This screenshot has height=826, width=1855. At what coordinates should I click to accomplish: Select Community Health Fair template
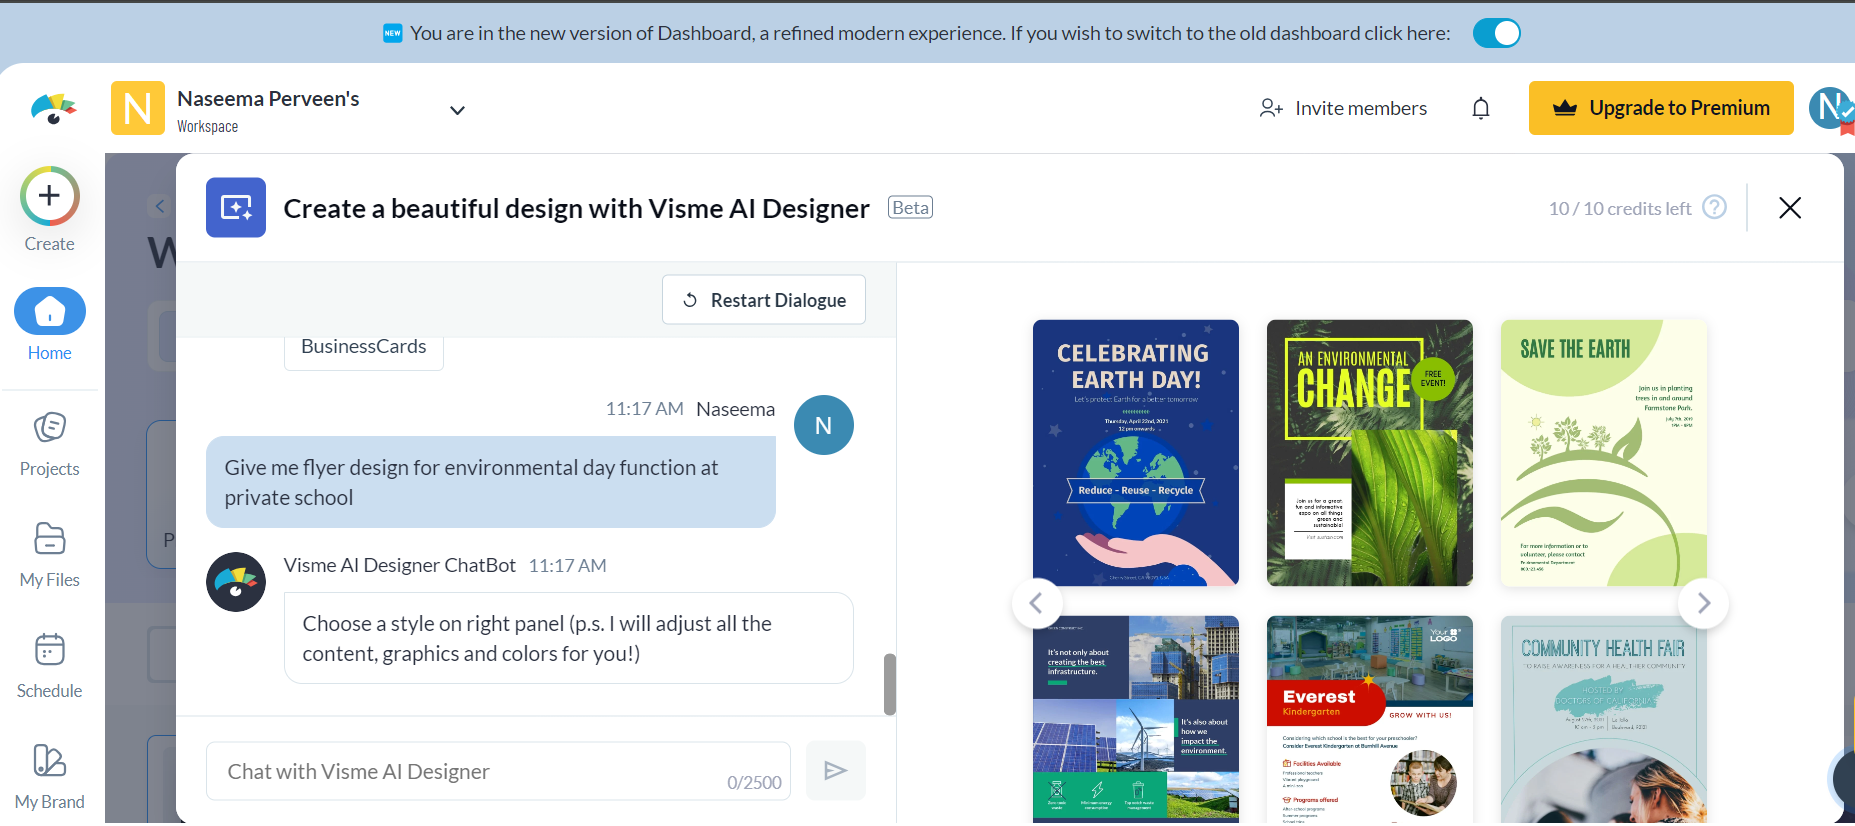click(1604, 720)
